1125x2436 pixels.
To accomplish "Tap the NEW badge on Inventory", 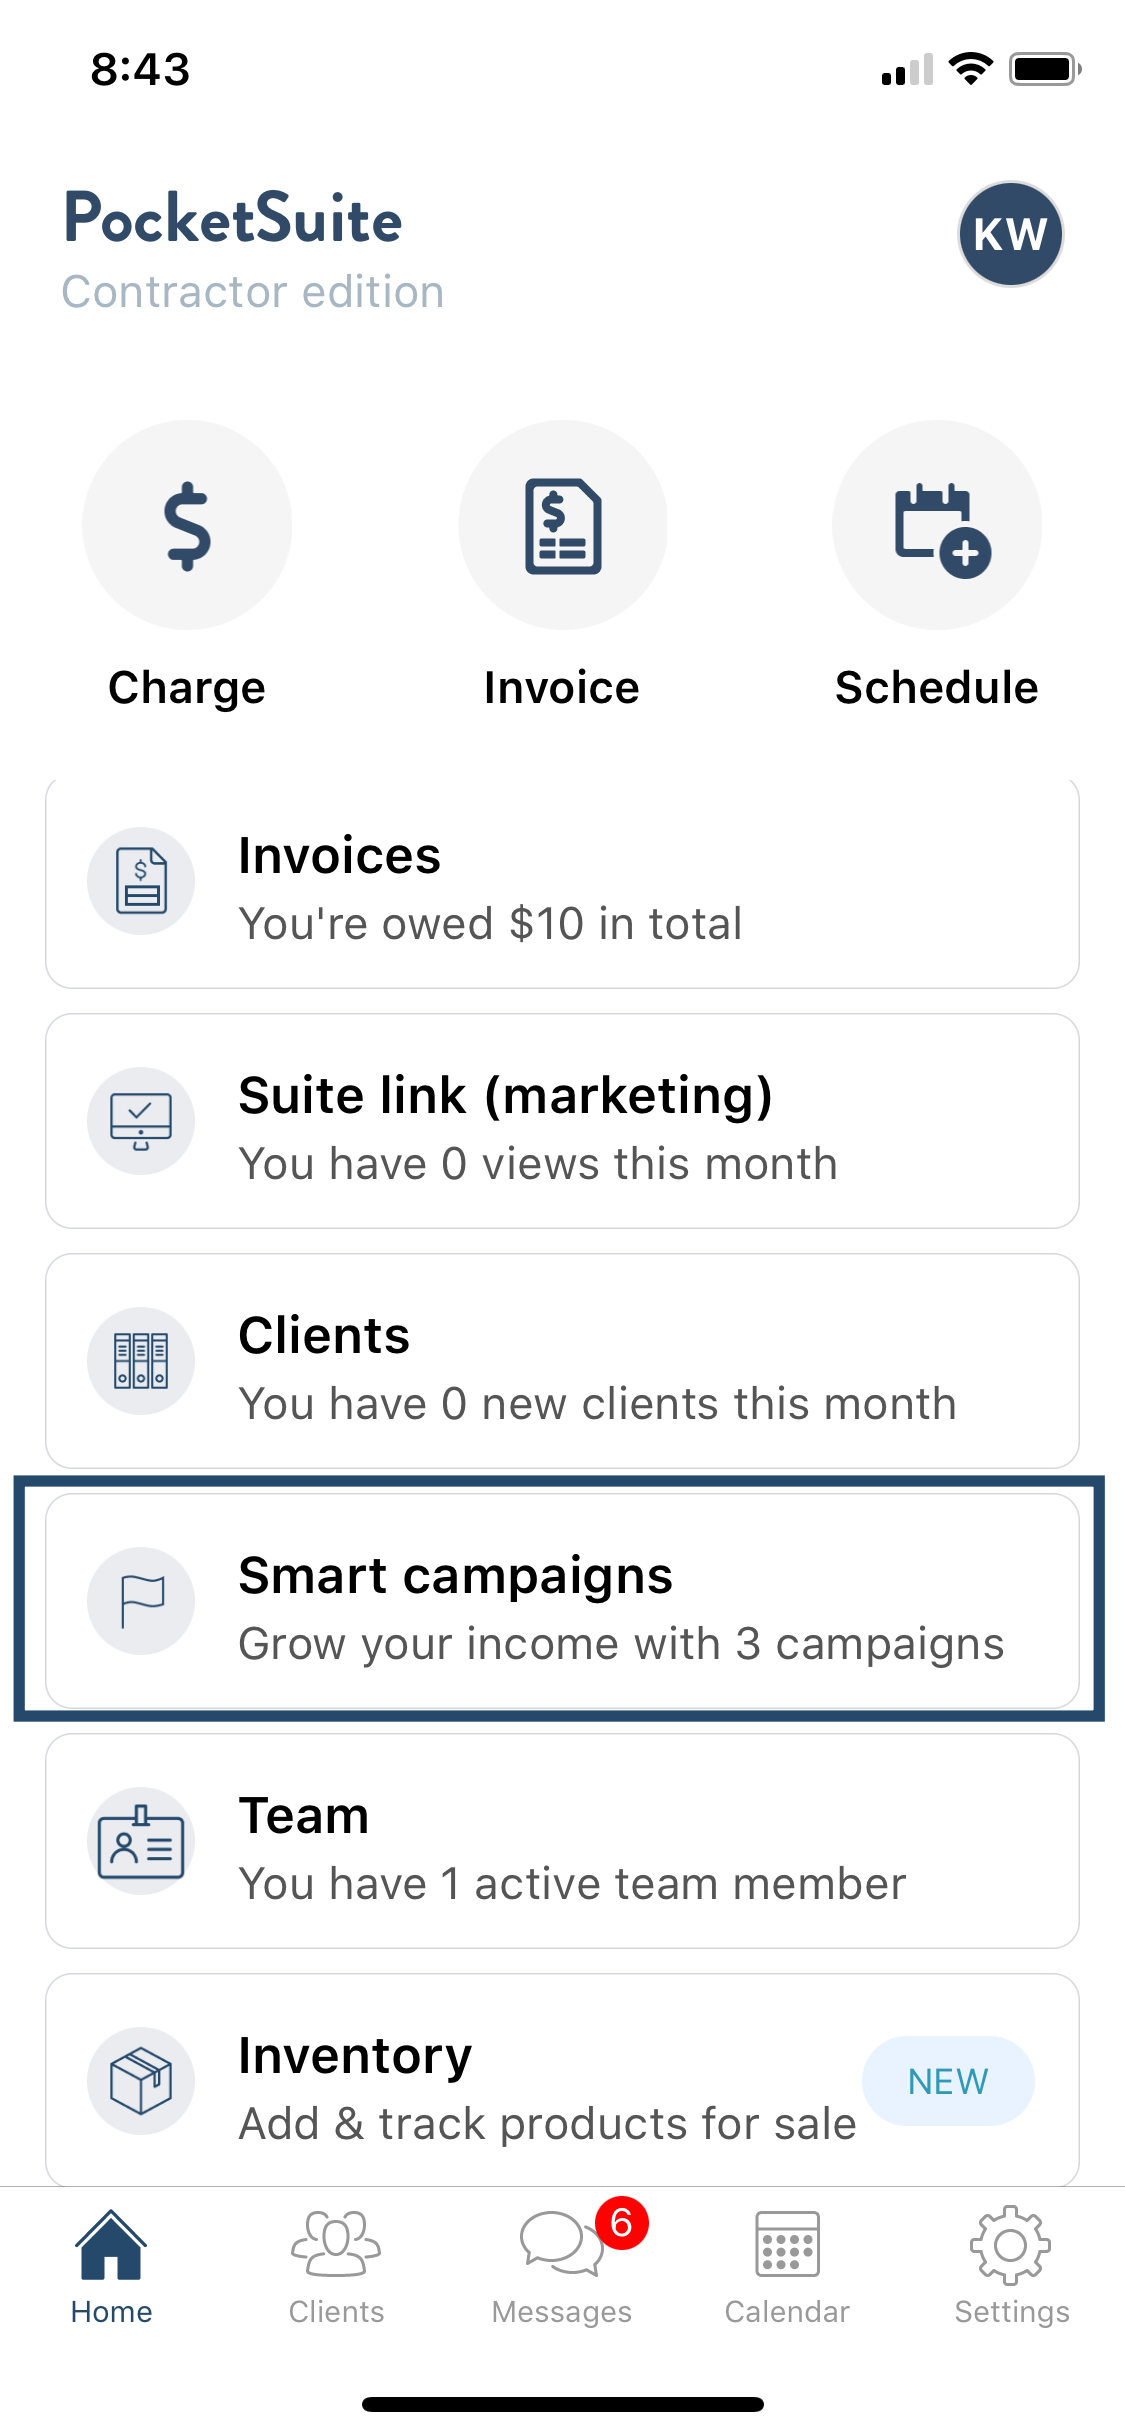I will [x=948, y=2081].
